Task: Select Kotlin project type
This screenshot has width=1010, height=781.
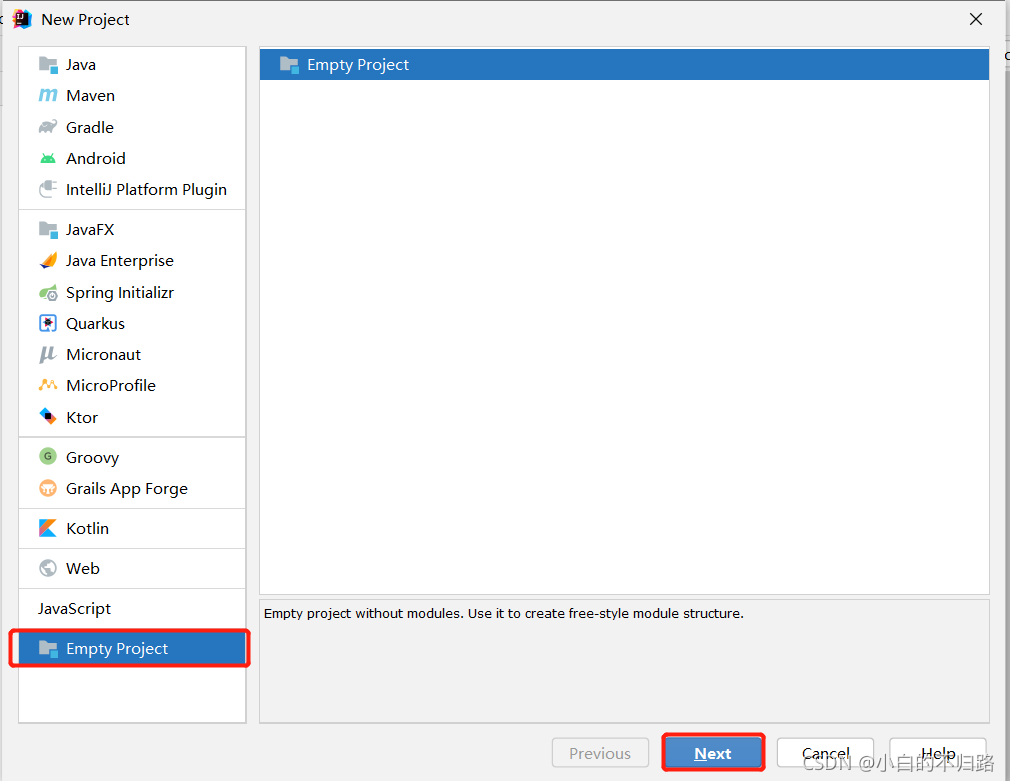Action: 132,528
